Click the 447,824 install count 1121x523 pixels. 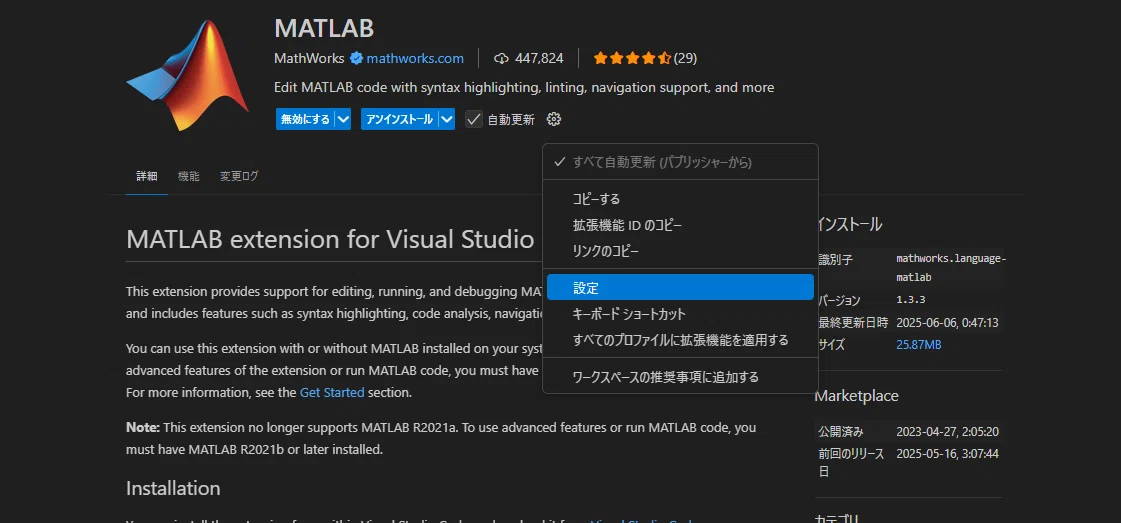(x=539, y=58)
